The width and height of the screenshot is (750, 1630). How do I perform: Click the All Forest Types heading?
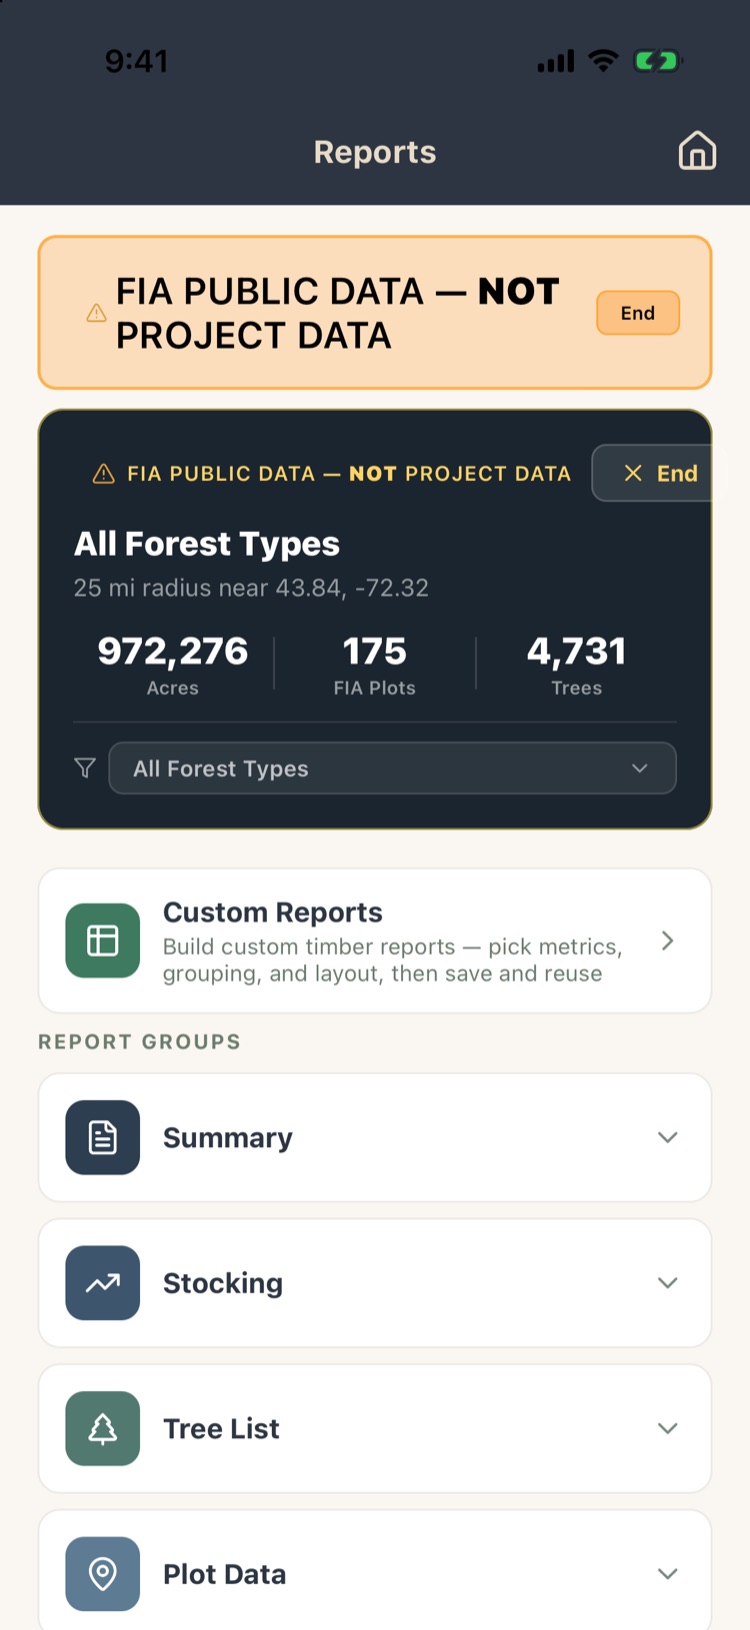point(207,544)
